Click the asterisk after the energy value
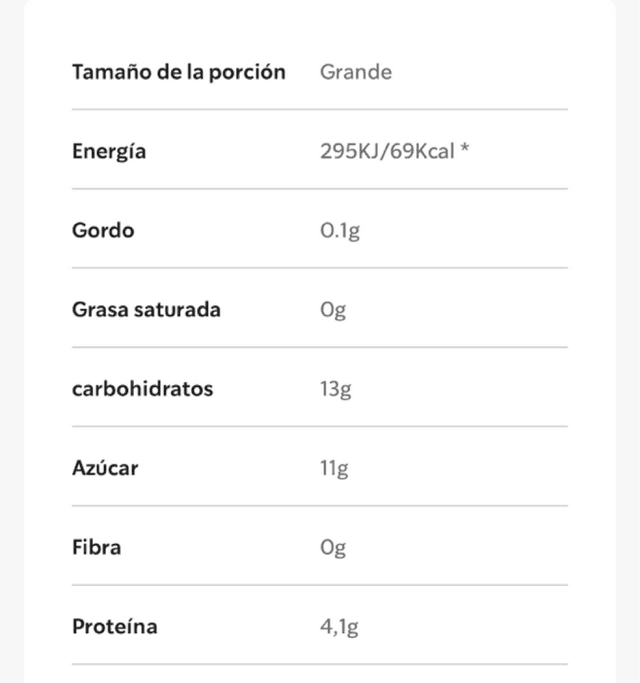 point(465,150)
